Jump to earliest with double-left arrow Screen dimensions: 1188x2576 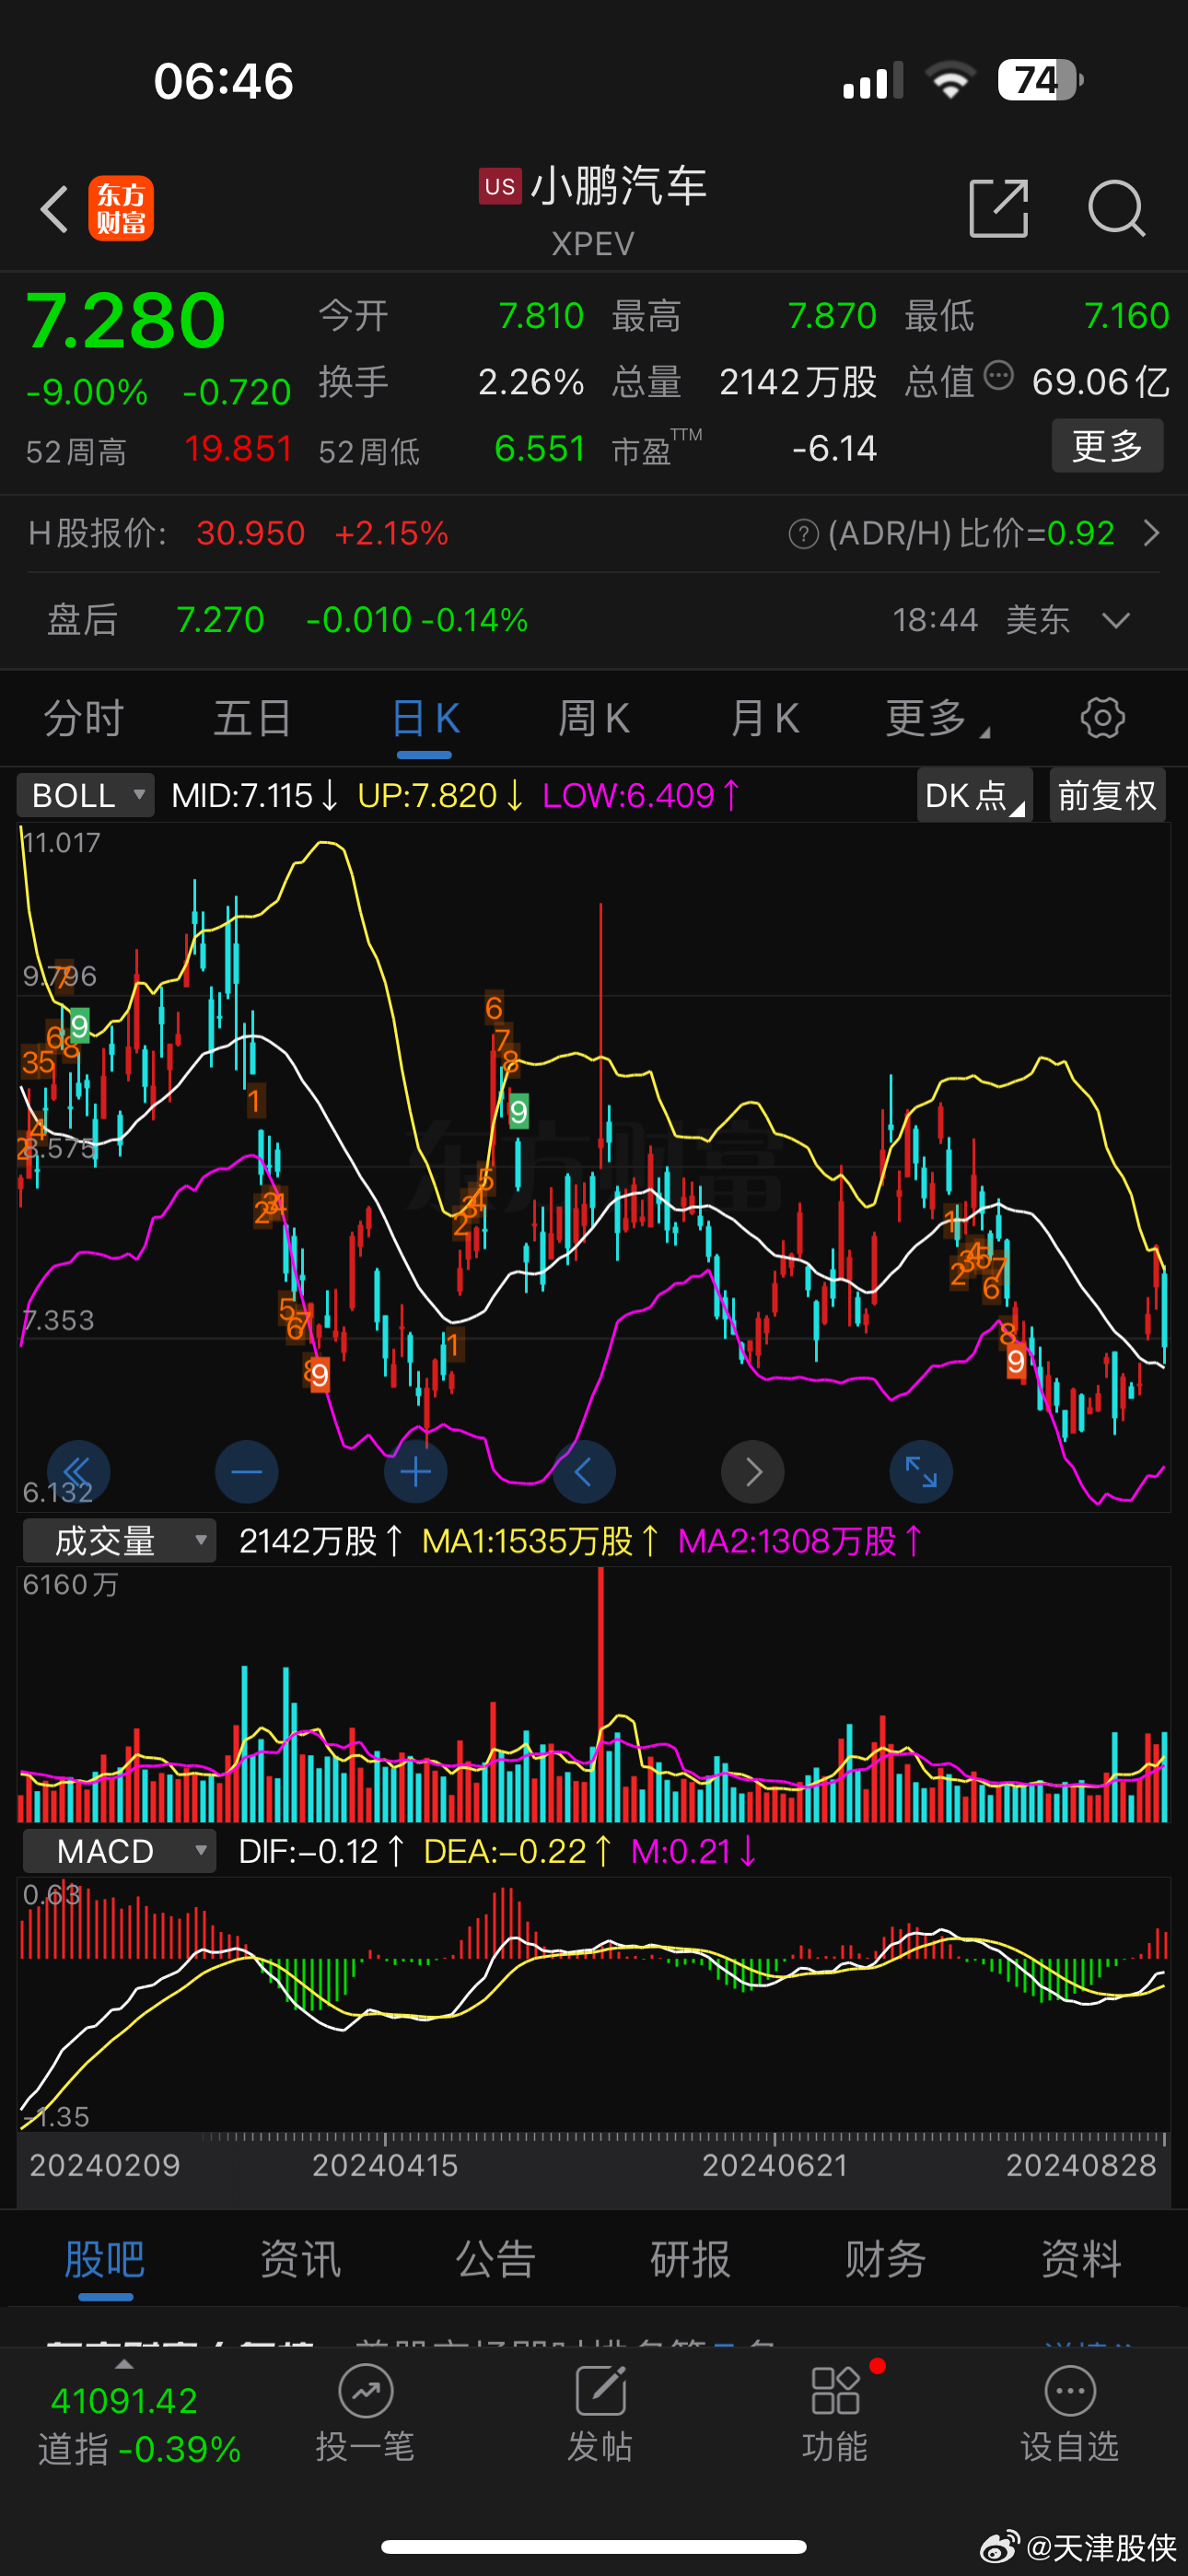[x=78, y=1471]
